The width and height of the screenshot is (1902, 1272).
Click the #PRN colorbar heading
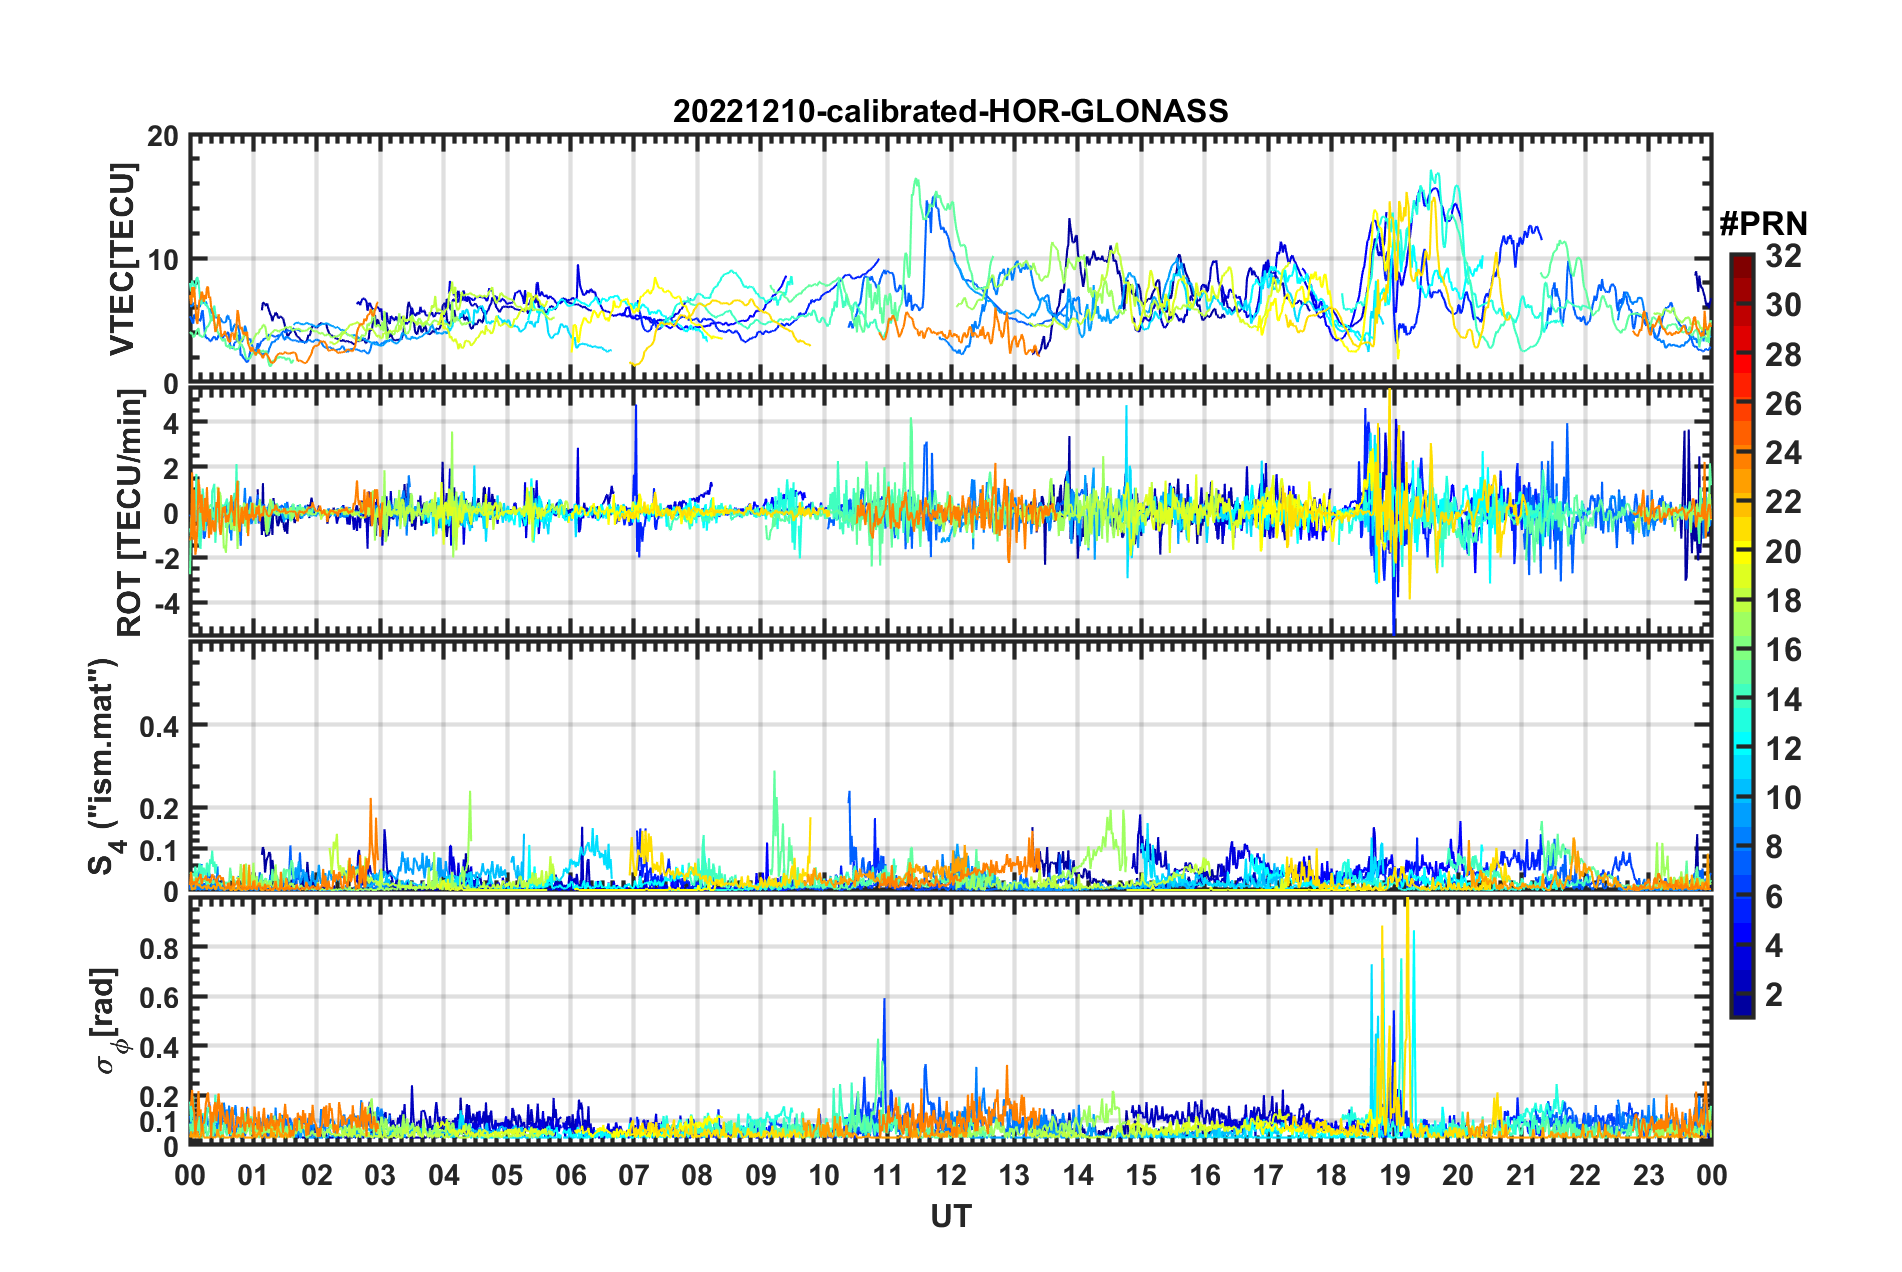(x=1763, y=224)
